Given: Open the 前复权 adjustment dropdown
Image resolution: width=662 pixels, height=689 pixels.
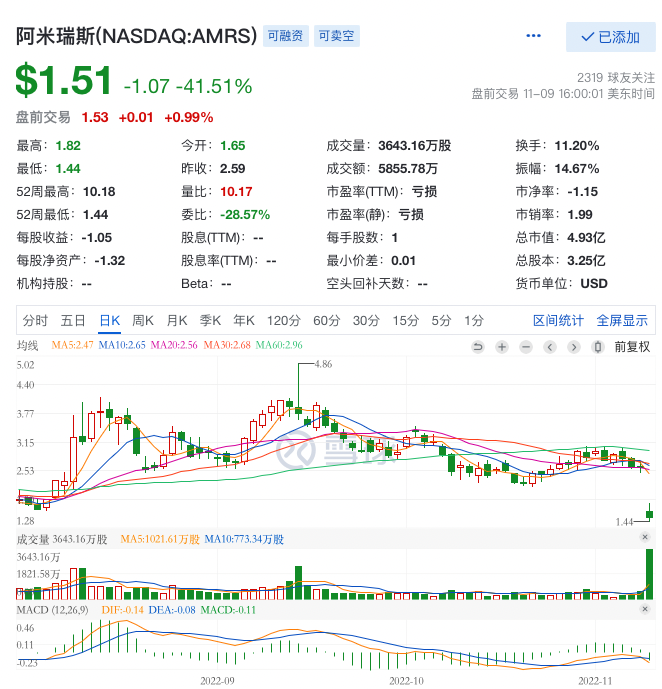Looking at the screenshot, I should (x=632, y=347).
